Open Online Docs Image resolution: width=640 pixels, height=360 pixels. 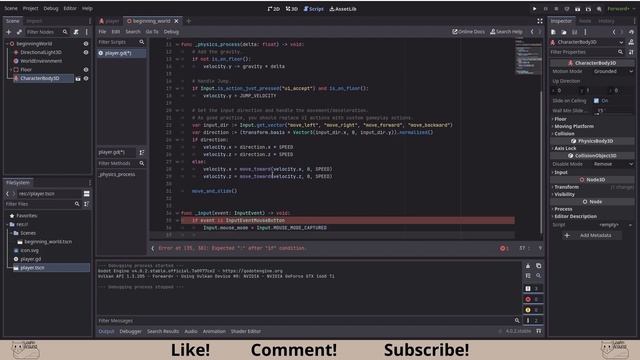coord(469,31)
